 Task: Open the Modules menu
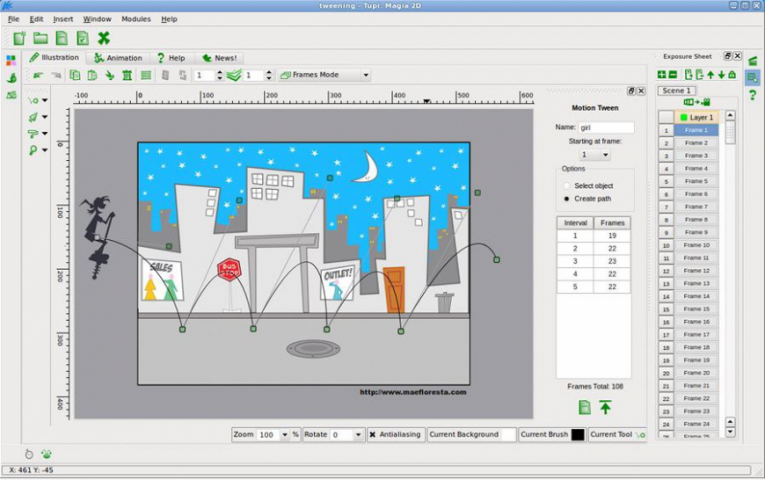(x=136, y=19)
